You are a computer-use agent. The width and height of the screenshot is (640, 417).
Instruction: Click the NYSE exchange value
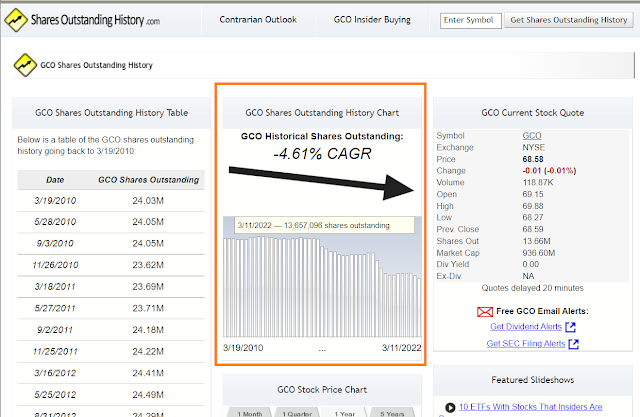click(533, 147)
